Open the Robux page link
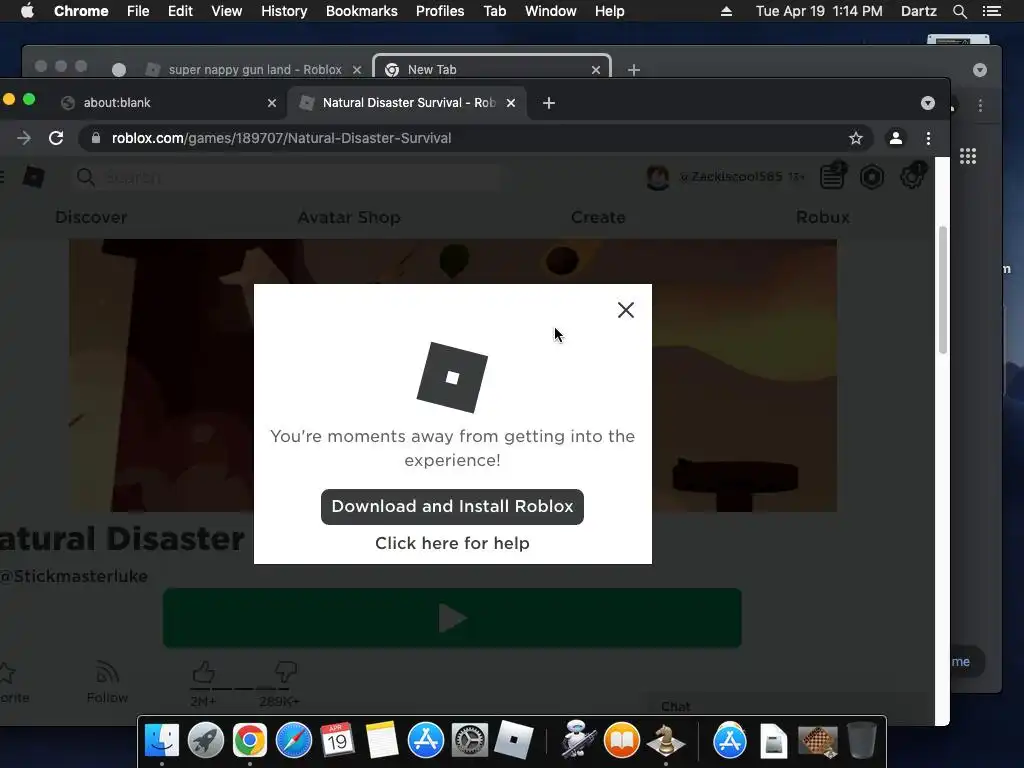Image resolution: width=1024 pixels, height=768 pixels. (823, 217)
